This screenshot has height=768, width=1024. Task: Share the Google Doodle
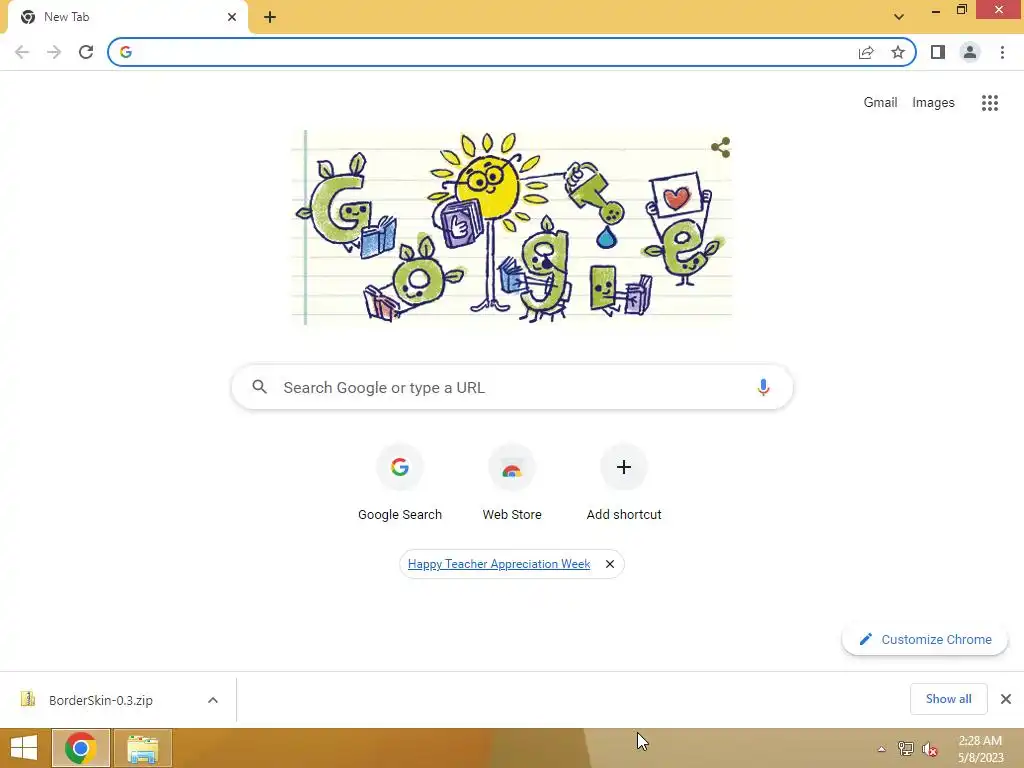pos(720,147)
